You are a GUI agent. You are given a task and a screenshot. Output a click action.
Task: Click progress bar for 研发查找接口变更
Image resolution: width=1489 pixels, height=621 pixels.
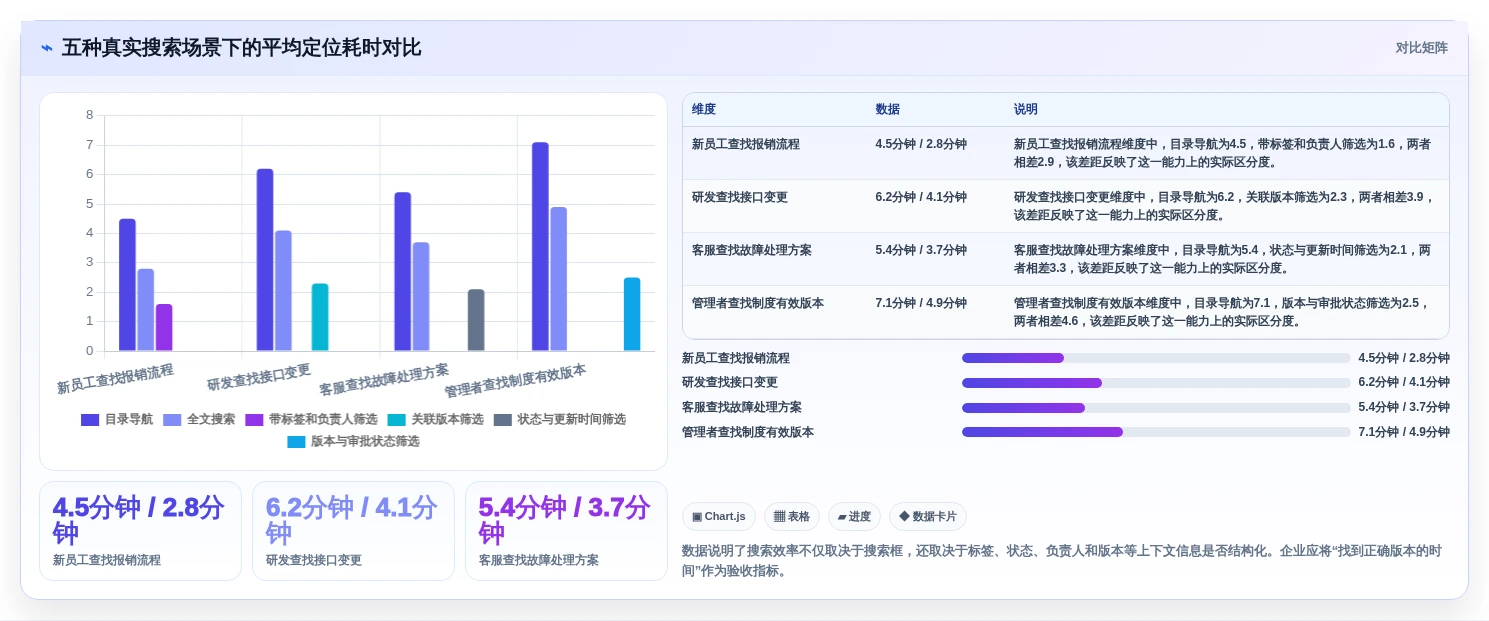[x=1156, y=383]
